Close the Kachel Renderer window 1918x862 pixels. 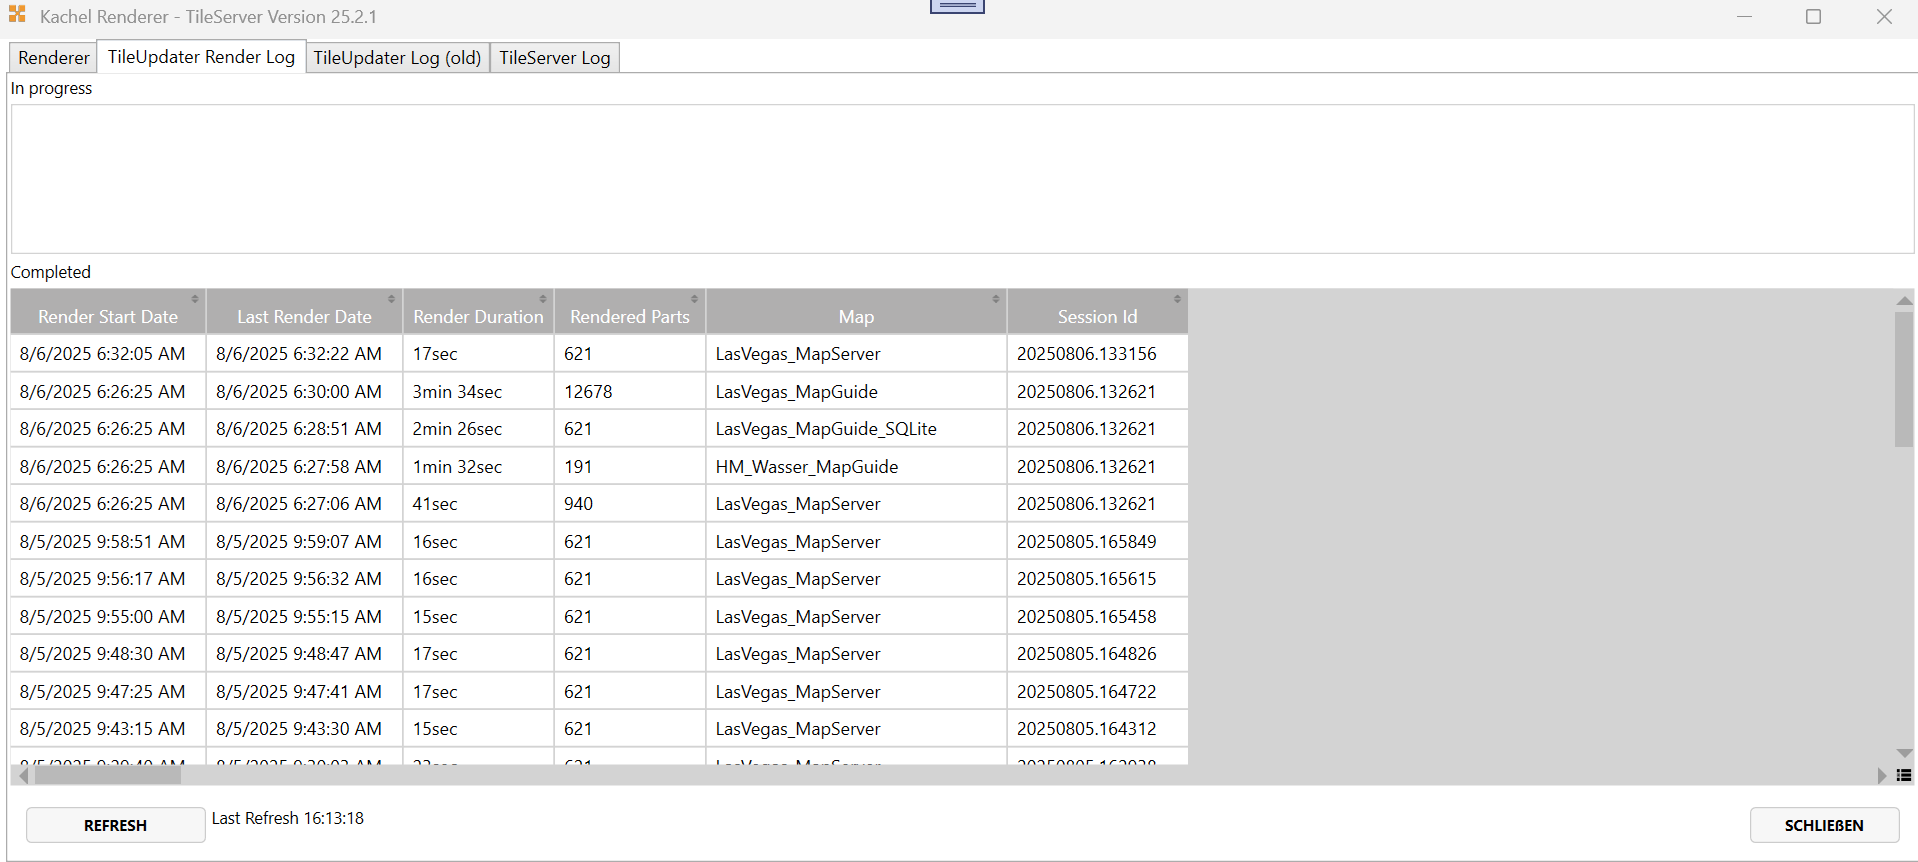pos(1884,17)
